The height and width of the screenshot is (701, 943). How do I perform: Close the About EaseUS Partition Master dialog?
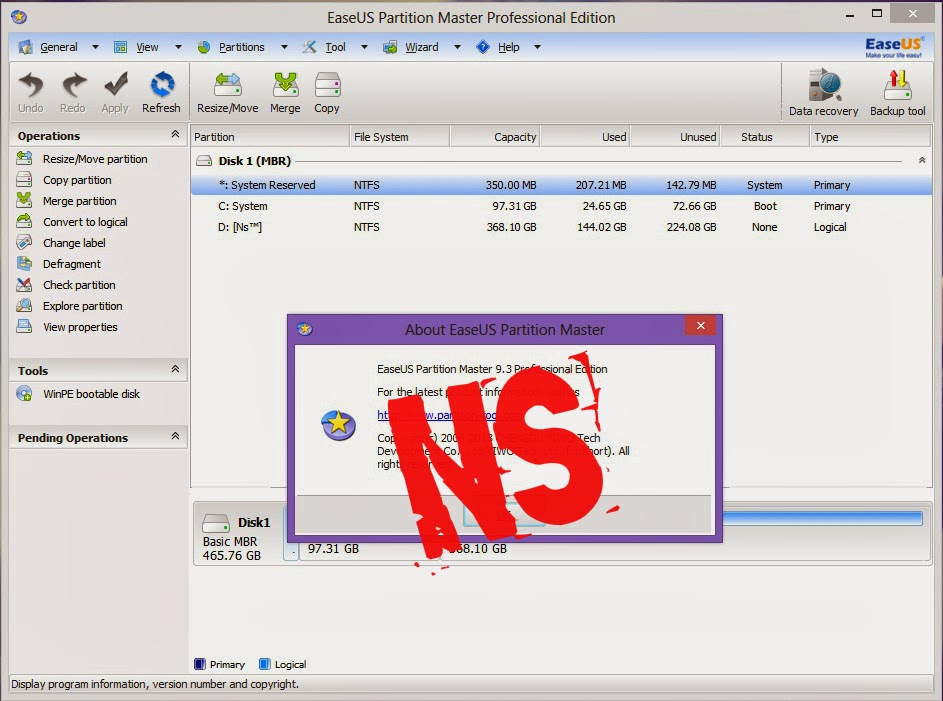701,325
